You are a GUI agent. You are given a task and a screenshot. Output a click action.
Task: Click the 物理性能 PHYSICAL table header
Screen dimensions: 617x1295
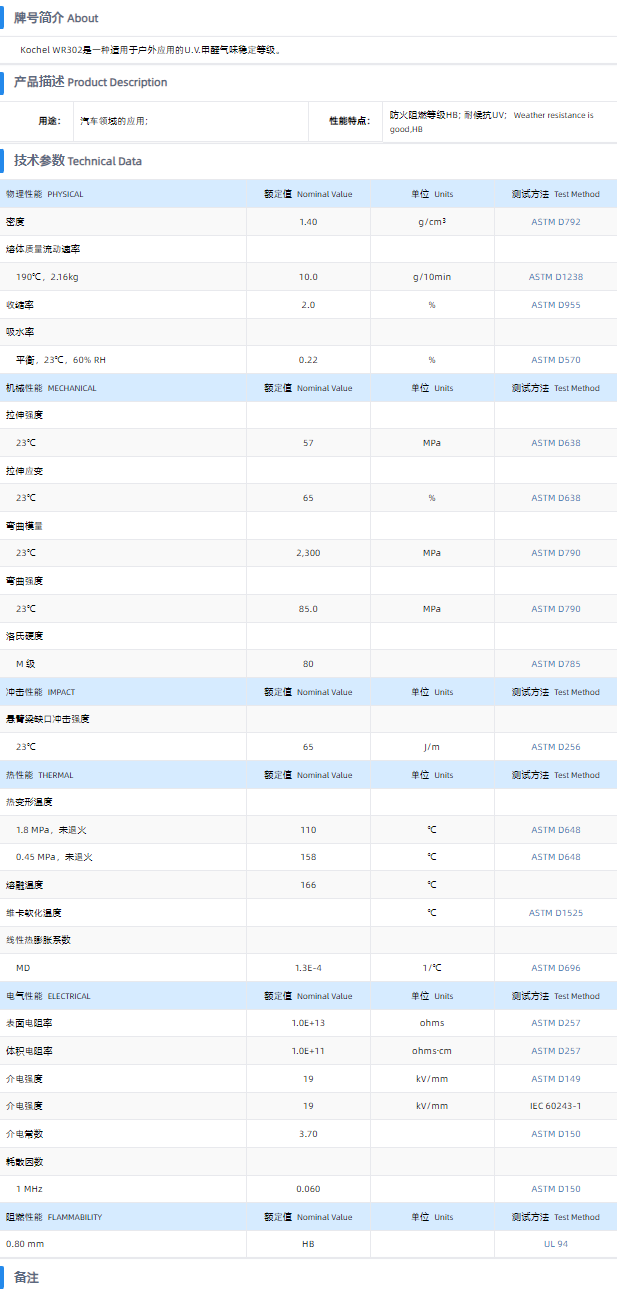(x=45, y=194)
